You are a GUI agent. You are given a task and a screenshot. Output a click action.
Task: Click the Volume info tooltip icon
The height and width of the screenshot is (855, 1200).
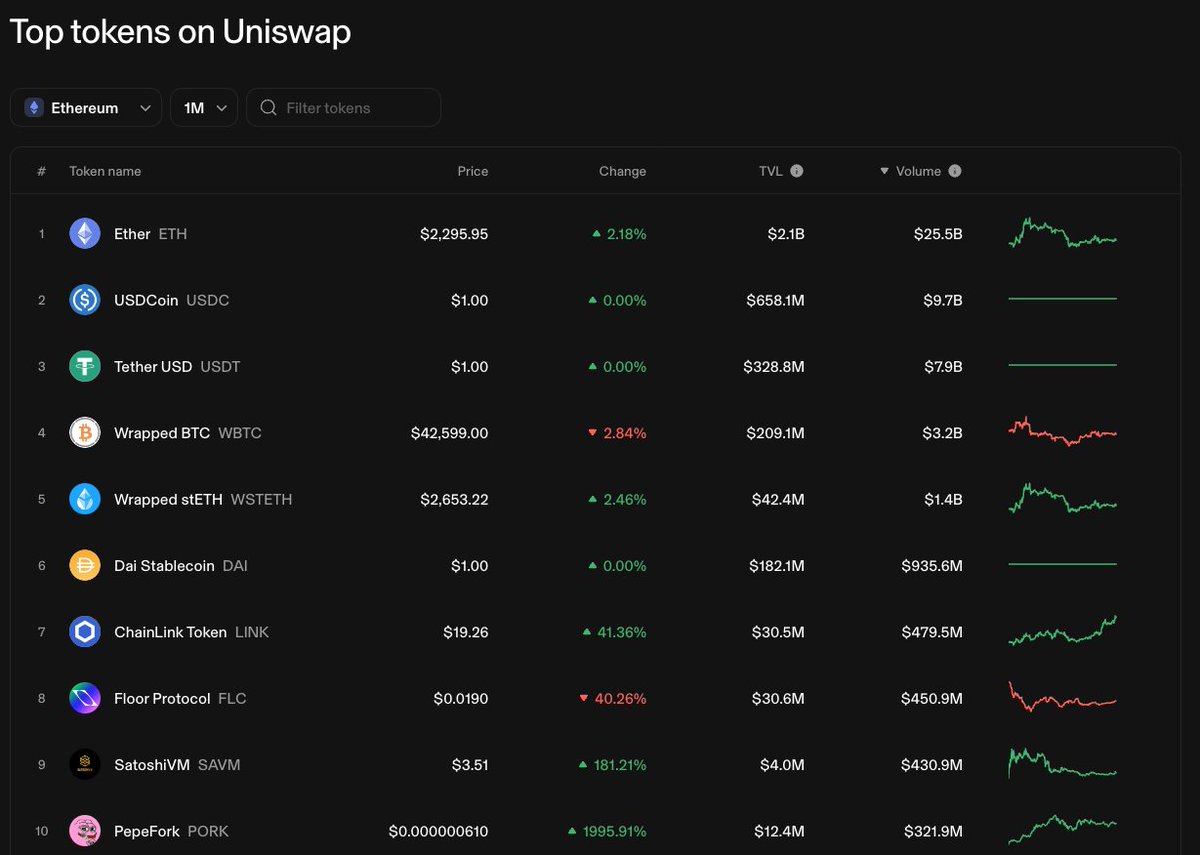[954, 171]
